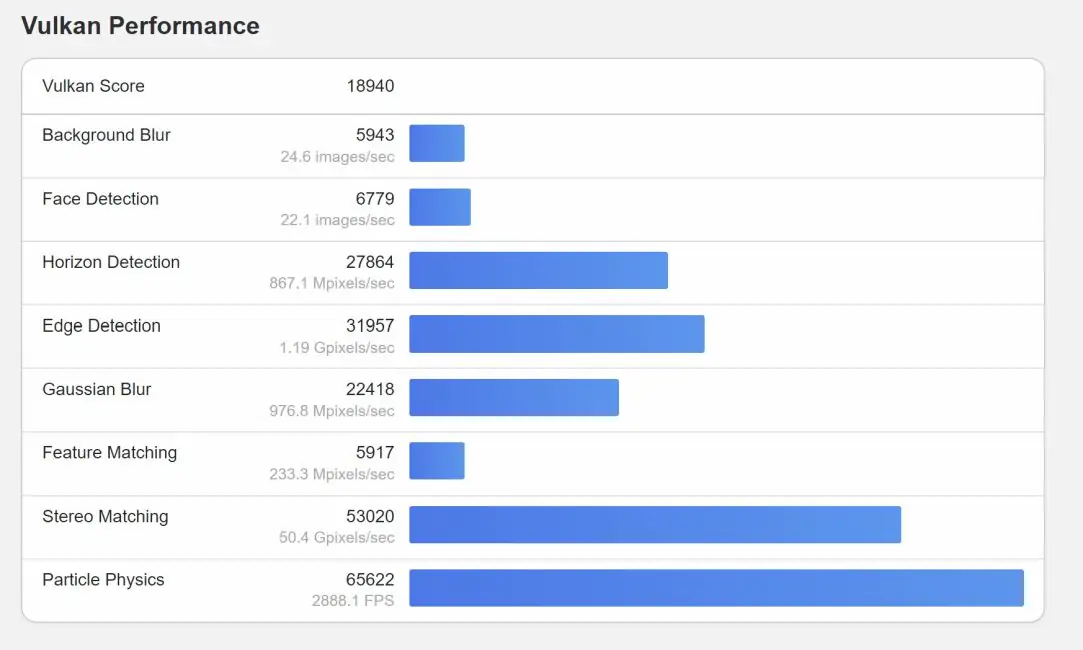Click the Face Detection score bar
Viewport: 1083px width, 650px height.
pyautogui.click(x=440, y=207)
